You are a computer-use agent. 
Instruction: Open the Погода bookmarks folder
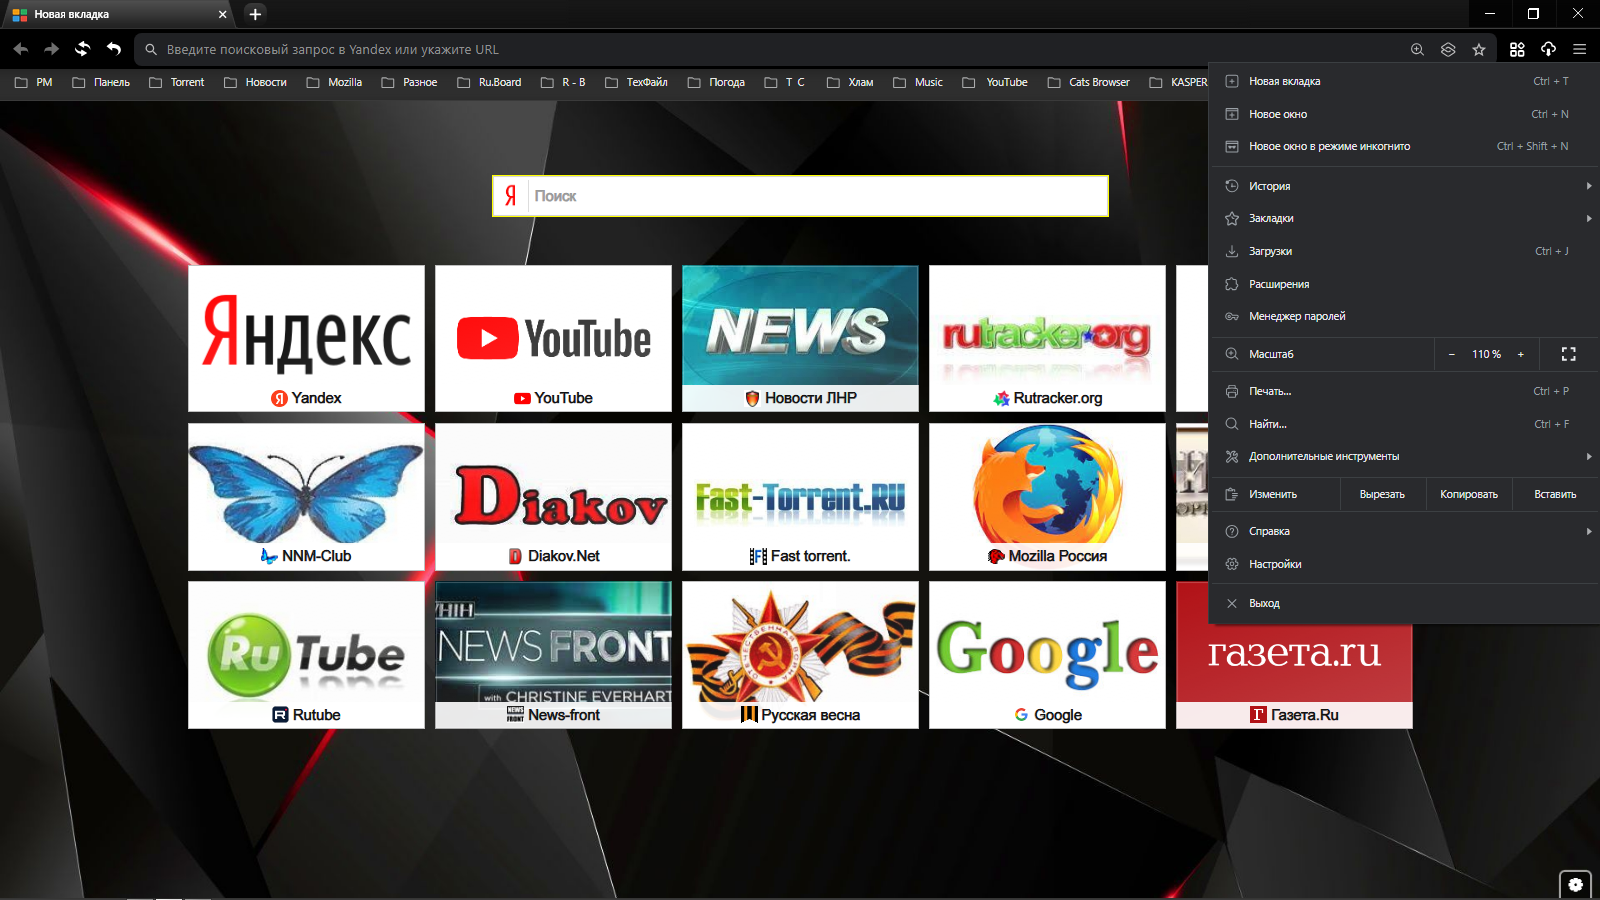[x=716, y=82]
